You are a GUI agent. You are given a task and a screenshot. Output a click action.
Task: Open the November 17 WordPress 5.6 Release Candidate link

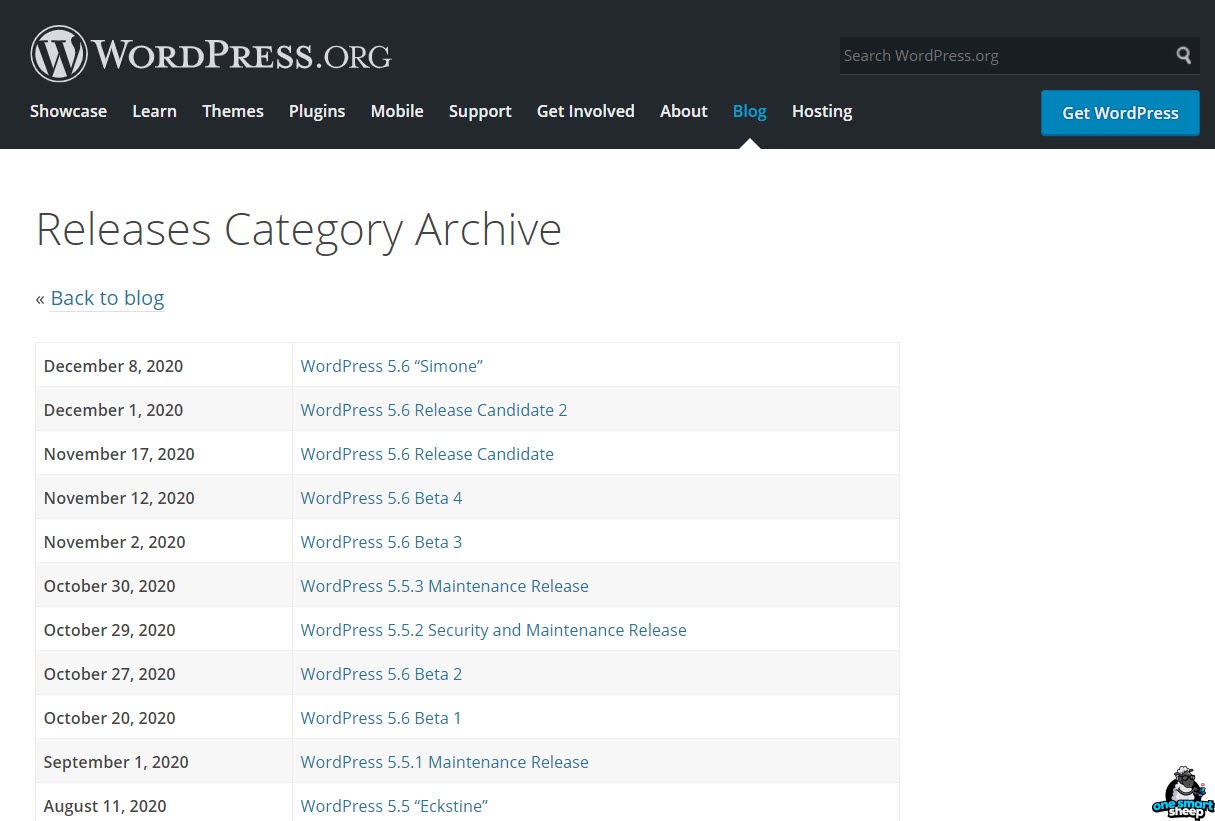(427, 454)
